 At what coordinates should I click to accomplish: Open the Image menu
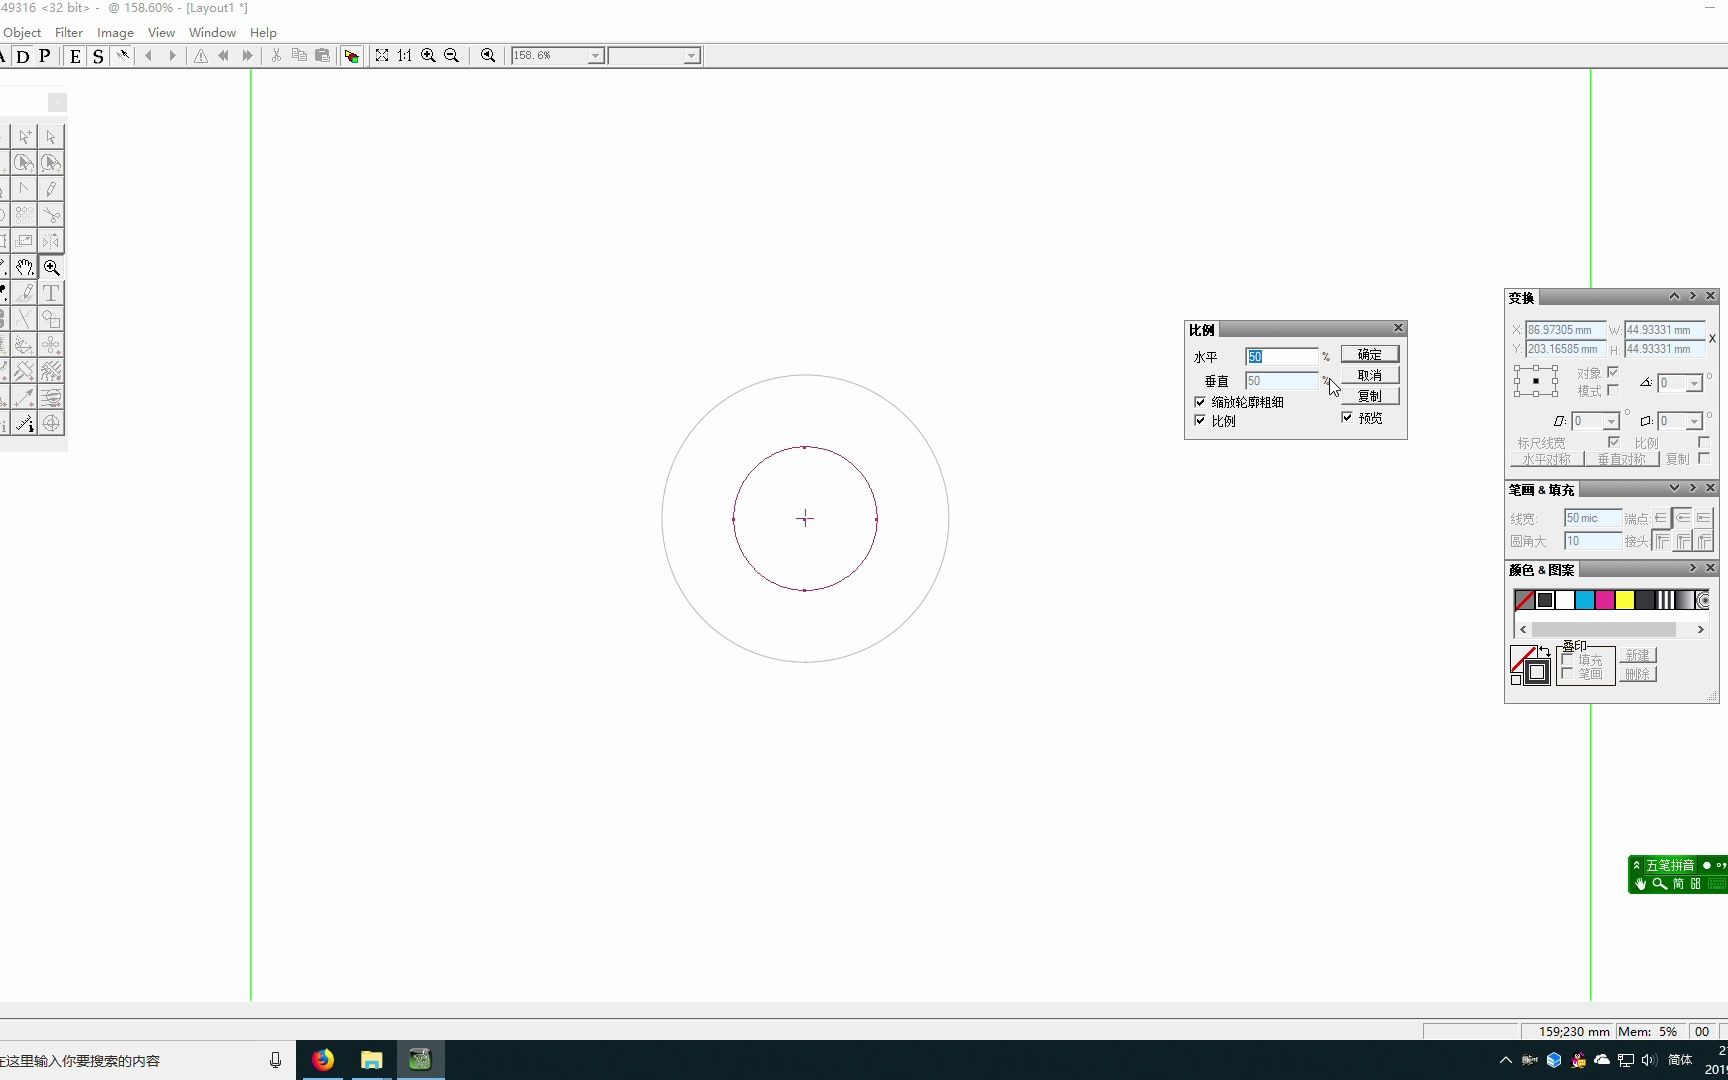[x=115, y=33]
